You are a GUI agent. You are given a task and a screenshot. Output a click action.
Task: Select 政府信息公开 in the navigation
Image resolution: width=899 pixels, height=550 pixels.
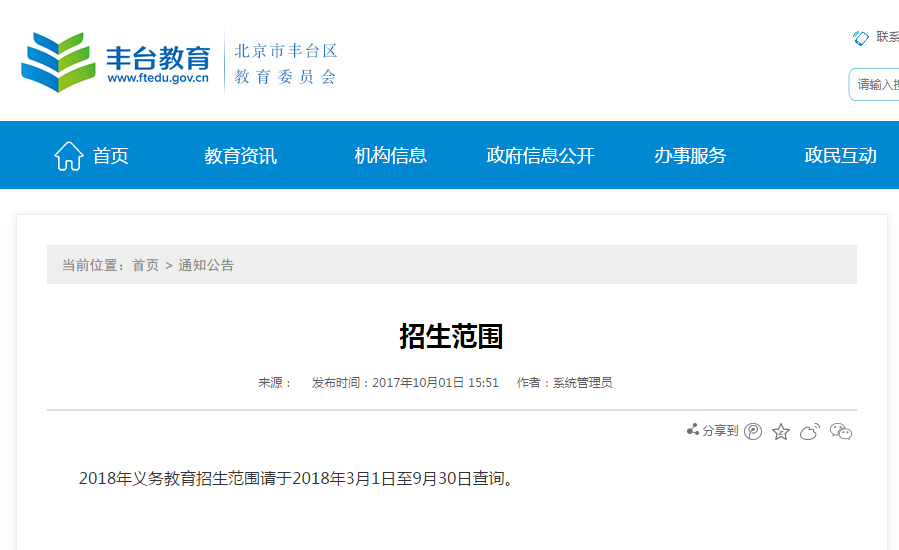tap(540, 156)
